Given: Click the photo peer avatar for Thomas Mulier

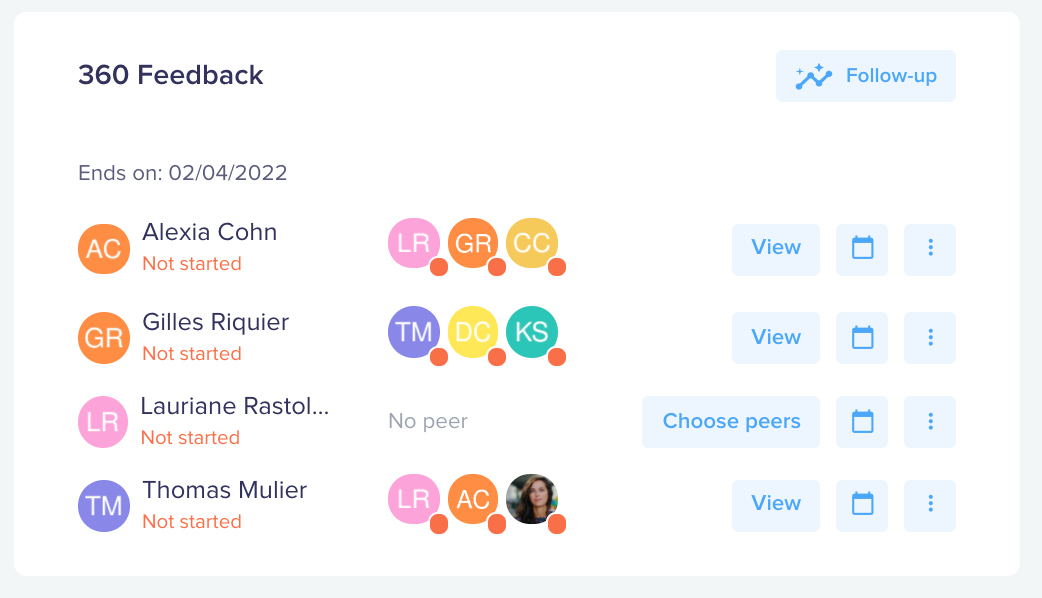Looking at the screenshot, I should pos(532,499).
